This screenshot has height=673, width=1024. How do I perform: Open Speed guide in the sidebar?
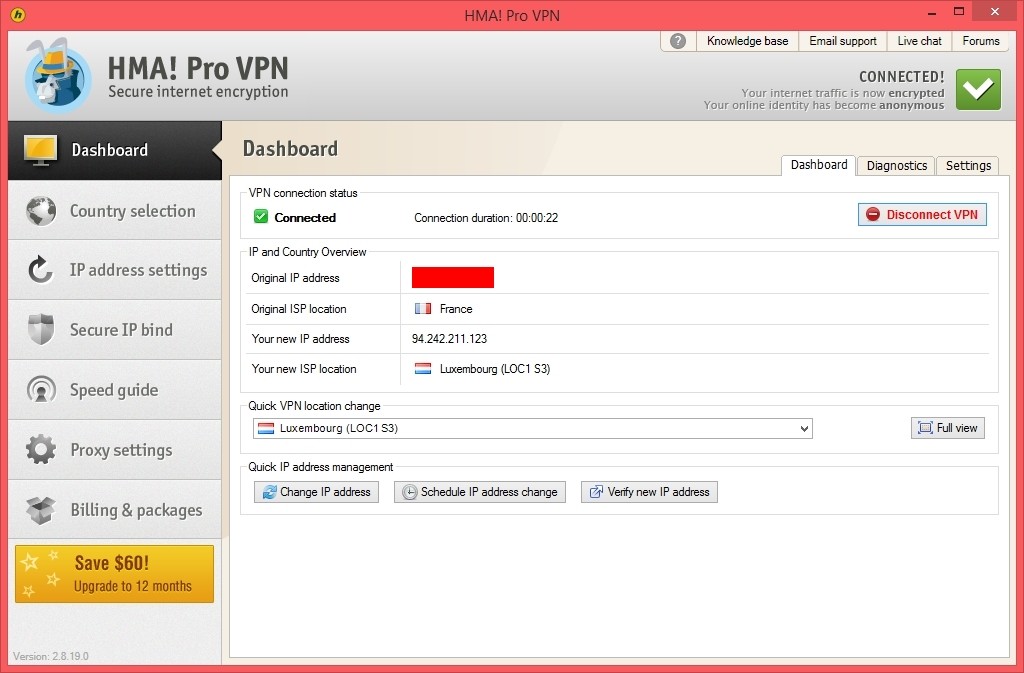click(x=115, y=390)
